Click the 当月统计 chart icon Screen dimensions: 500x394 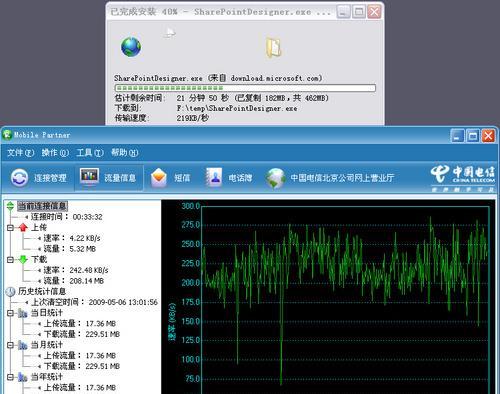click(23, 345)
